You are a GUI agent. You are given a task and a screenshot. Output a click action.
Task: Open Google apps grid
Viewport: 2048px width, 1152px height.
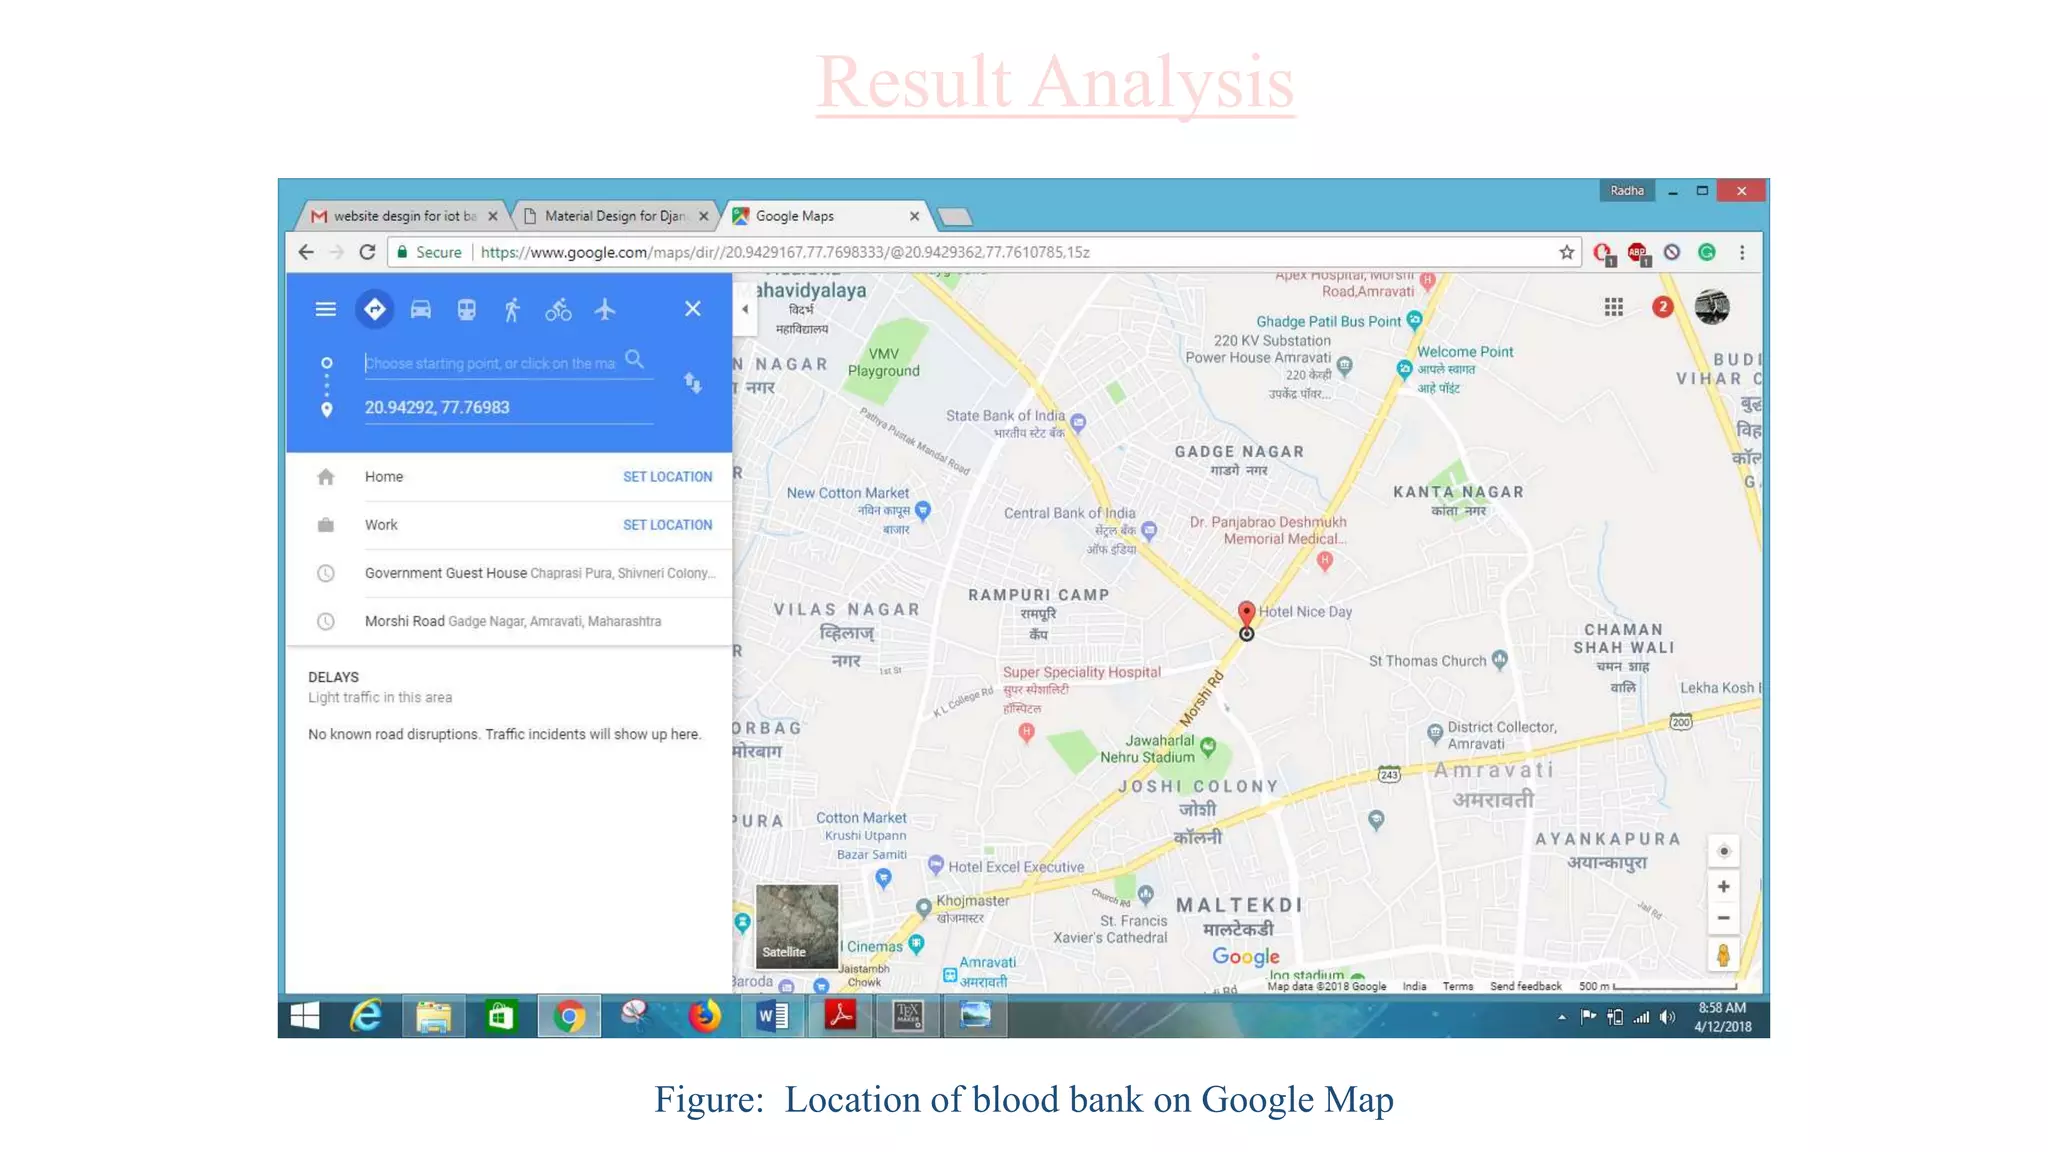click(x=1613, y=308)
